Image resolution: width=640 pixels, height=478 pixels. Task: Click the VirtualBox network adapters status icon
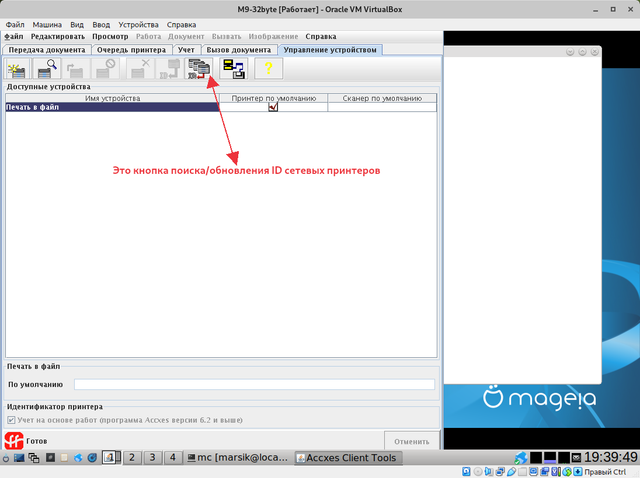tap(500, 472)
